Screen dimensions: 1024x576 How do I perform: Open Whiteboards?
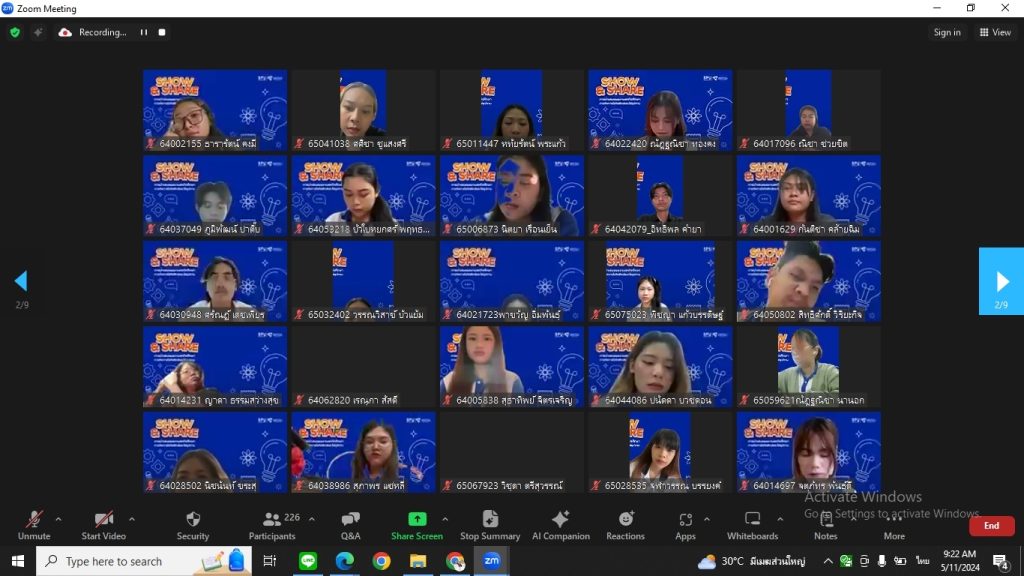pos(752,525)
